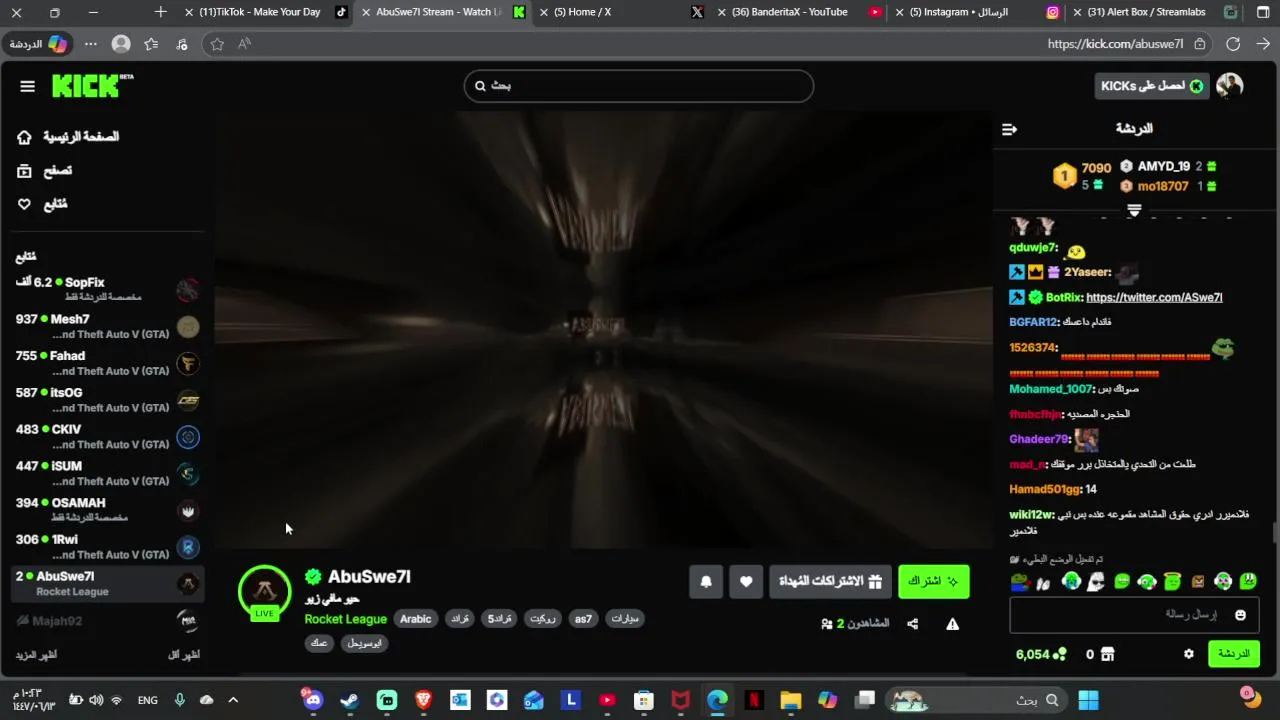This screenshot has width=1280, height=720.
Task: Open OSAMAH channel in sidebar
Action: point(107,510)
